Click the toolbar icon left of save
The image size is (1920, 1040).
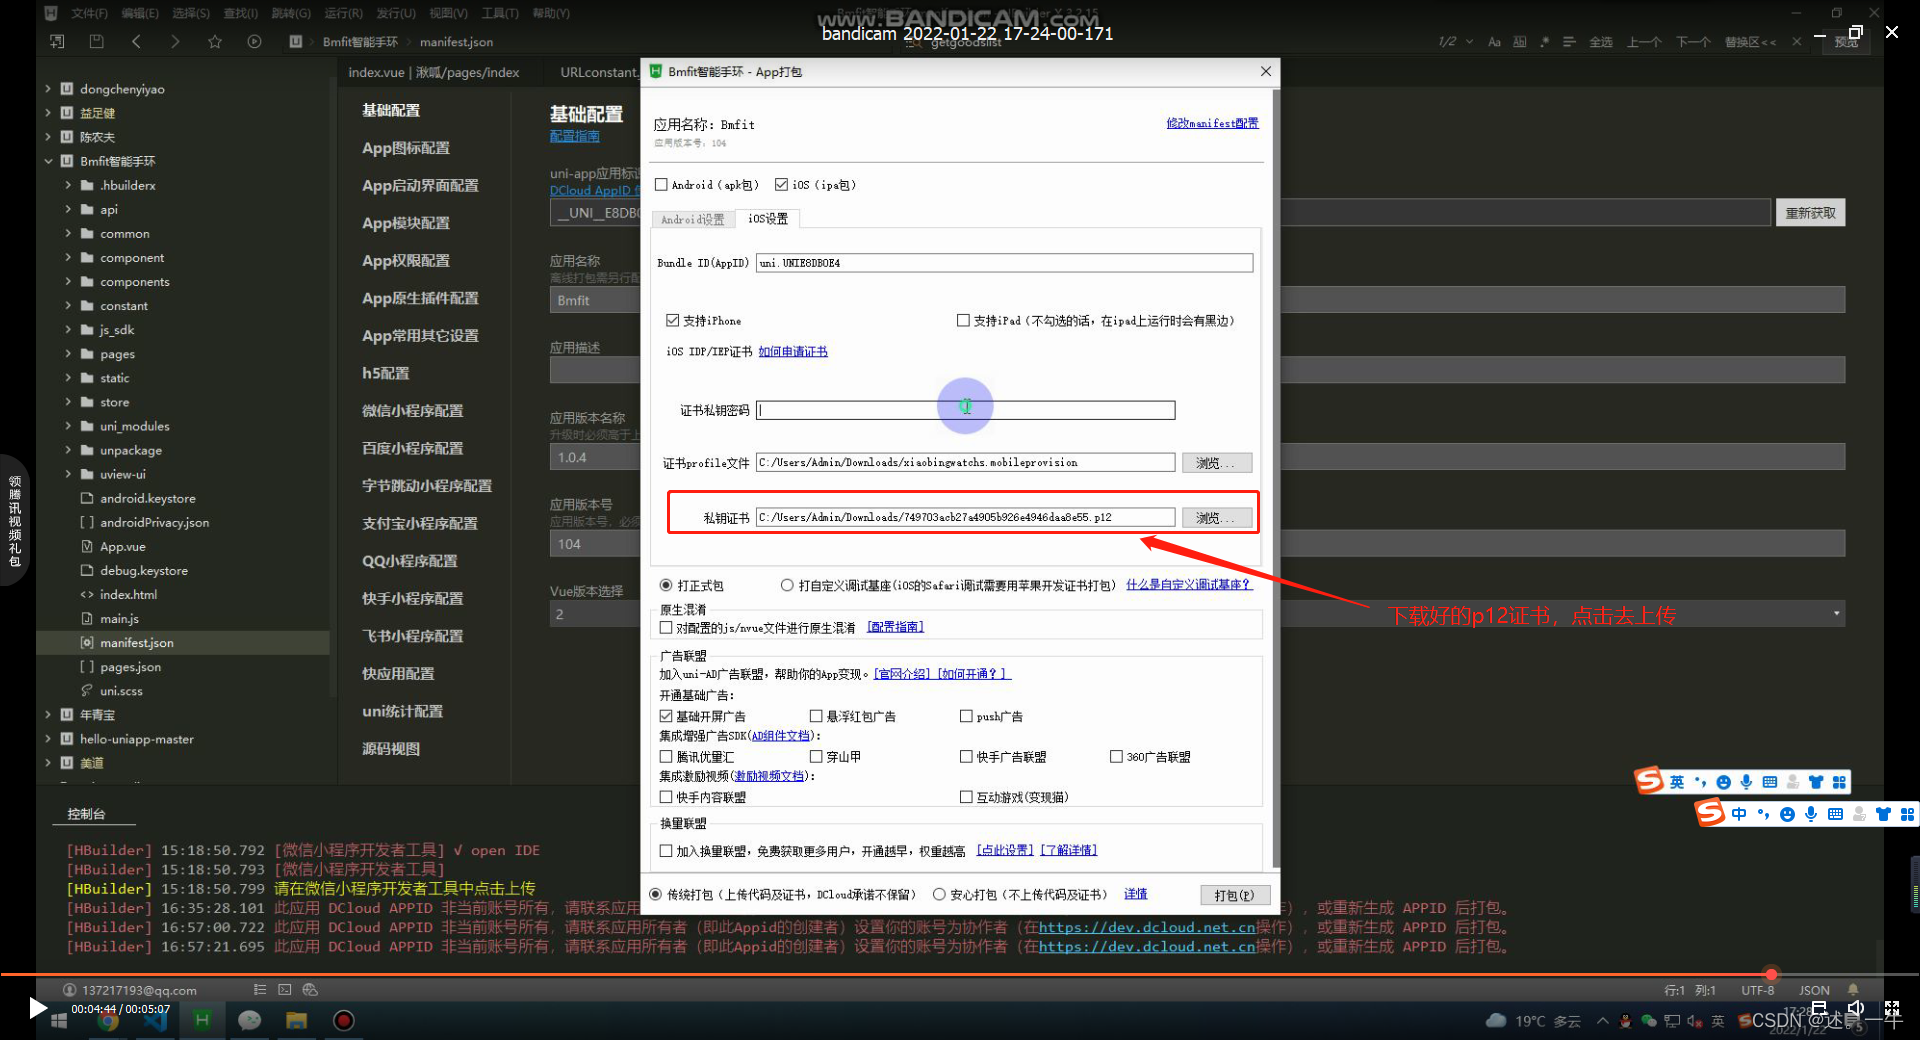tap(57, 41)
